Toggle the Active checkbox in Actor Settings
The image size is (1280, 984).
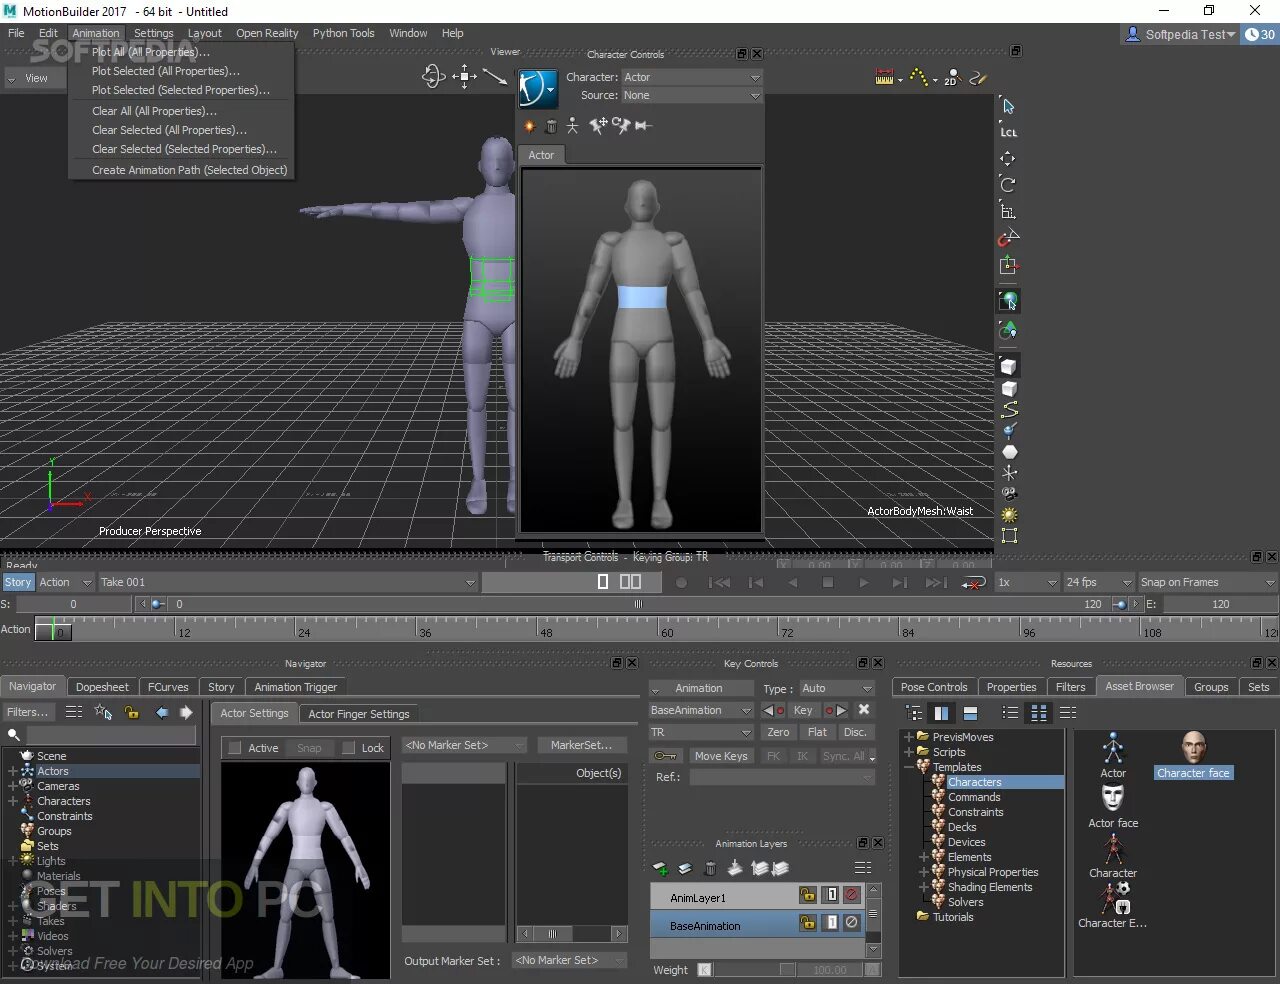tap(236, 748)
